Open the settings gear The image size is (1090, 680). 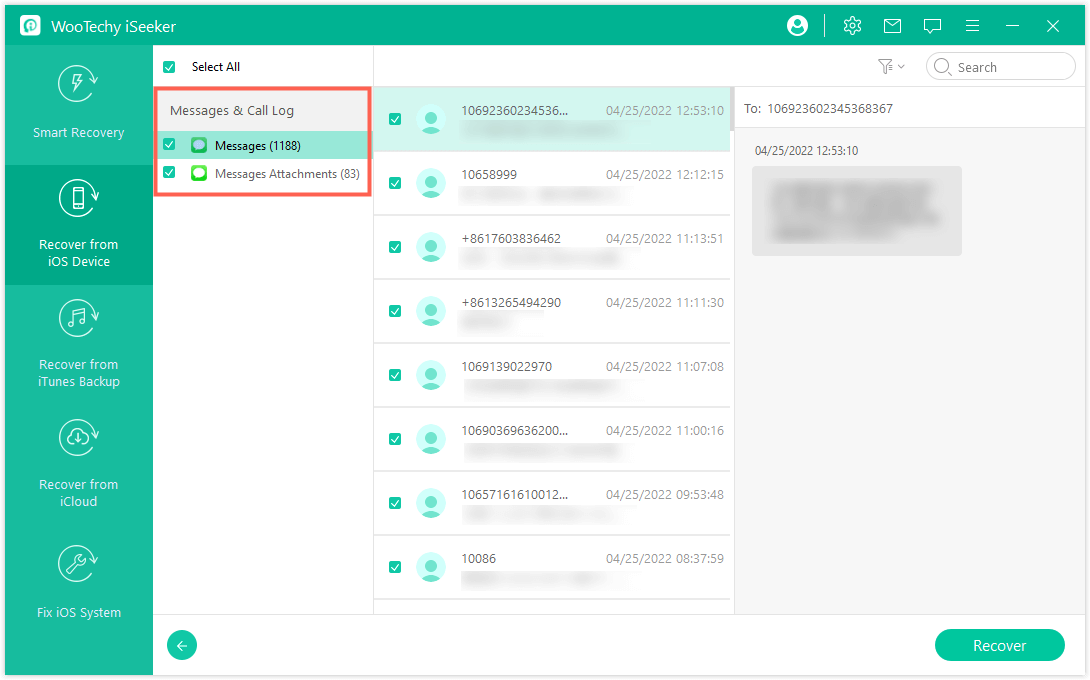(852, 25)
